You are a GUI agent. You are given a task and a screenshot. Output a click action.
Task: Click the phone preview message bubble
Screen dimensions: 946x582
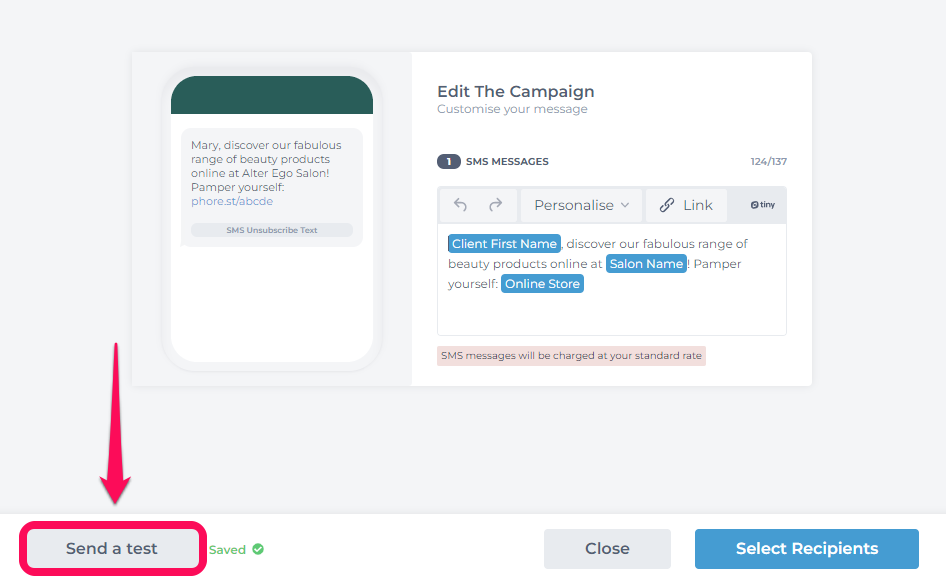[271, 187]
